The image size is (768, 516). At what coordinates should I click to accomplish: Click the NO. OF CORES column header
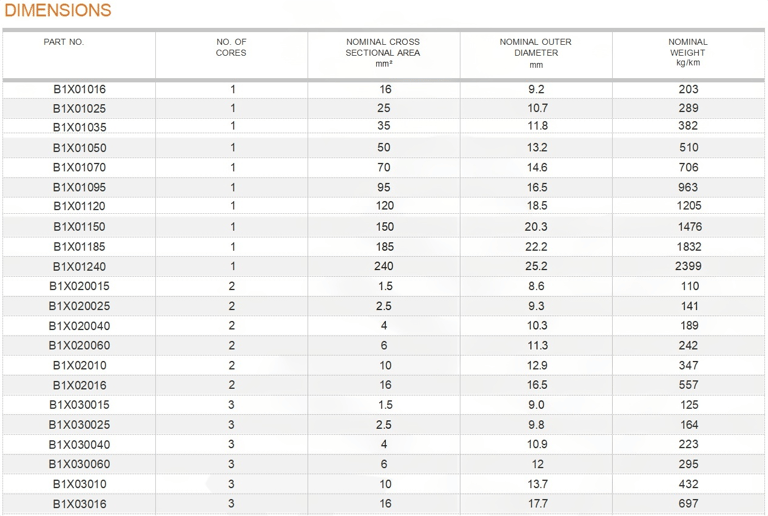click(x=231, y=47)
